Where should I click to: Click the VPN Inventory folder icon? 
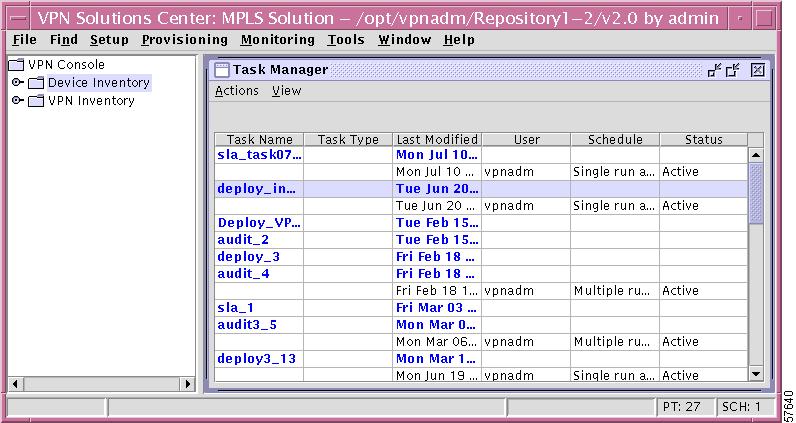[x=36, y=101]
